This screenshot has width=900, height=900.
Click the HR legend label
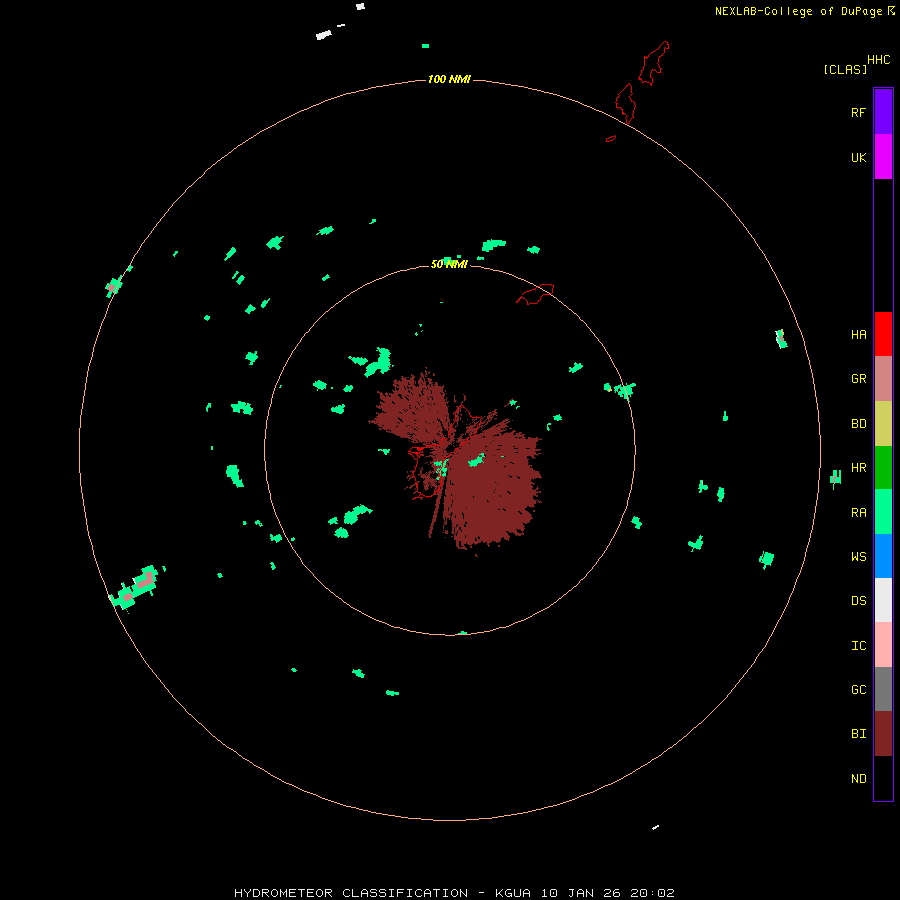[x=858, y=468]
